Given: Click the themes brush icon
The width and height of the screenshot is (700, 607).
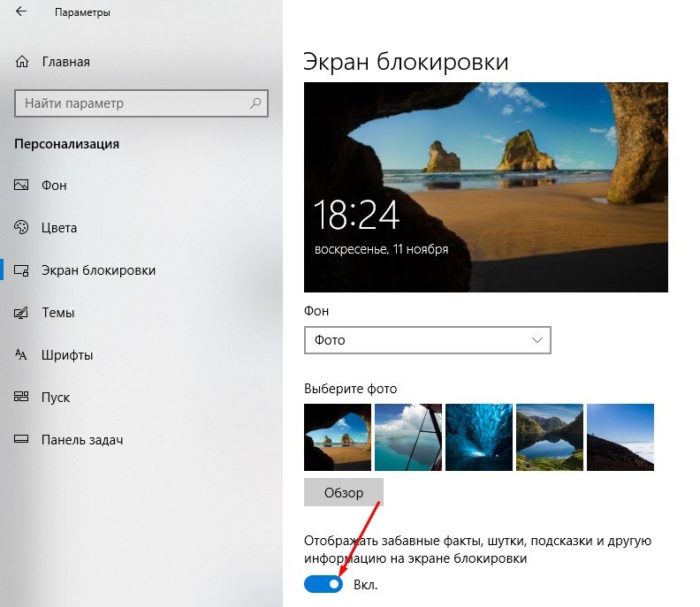Looking at the screenshot, I should tap(21, 312).
